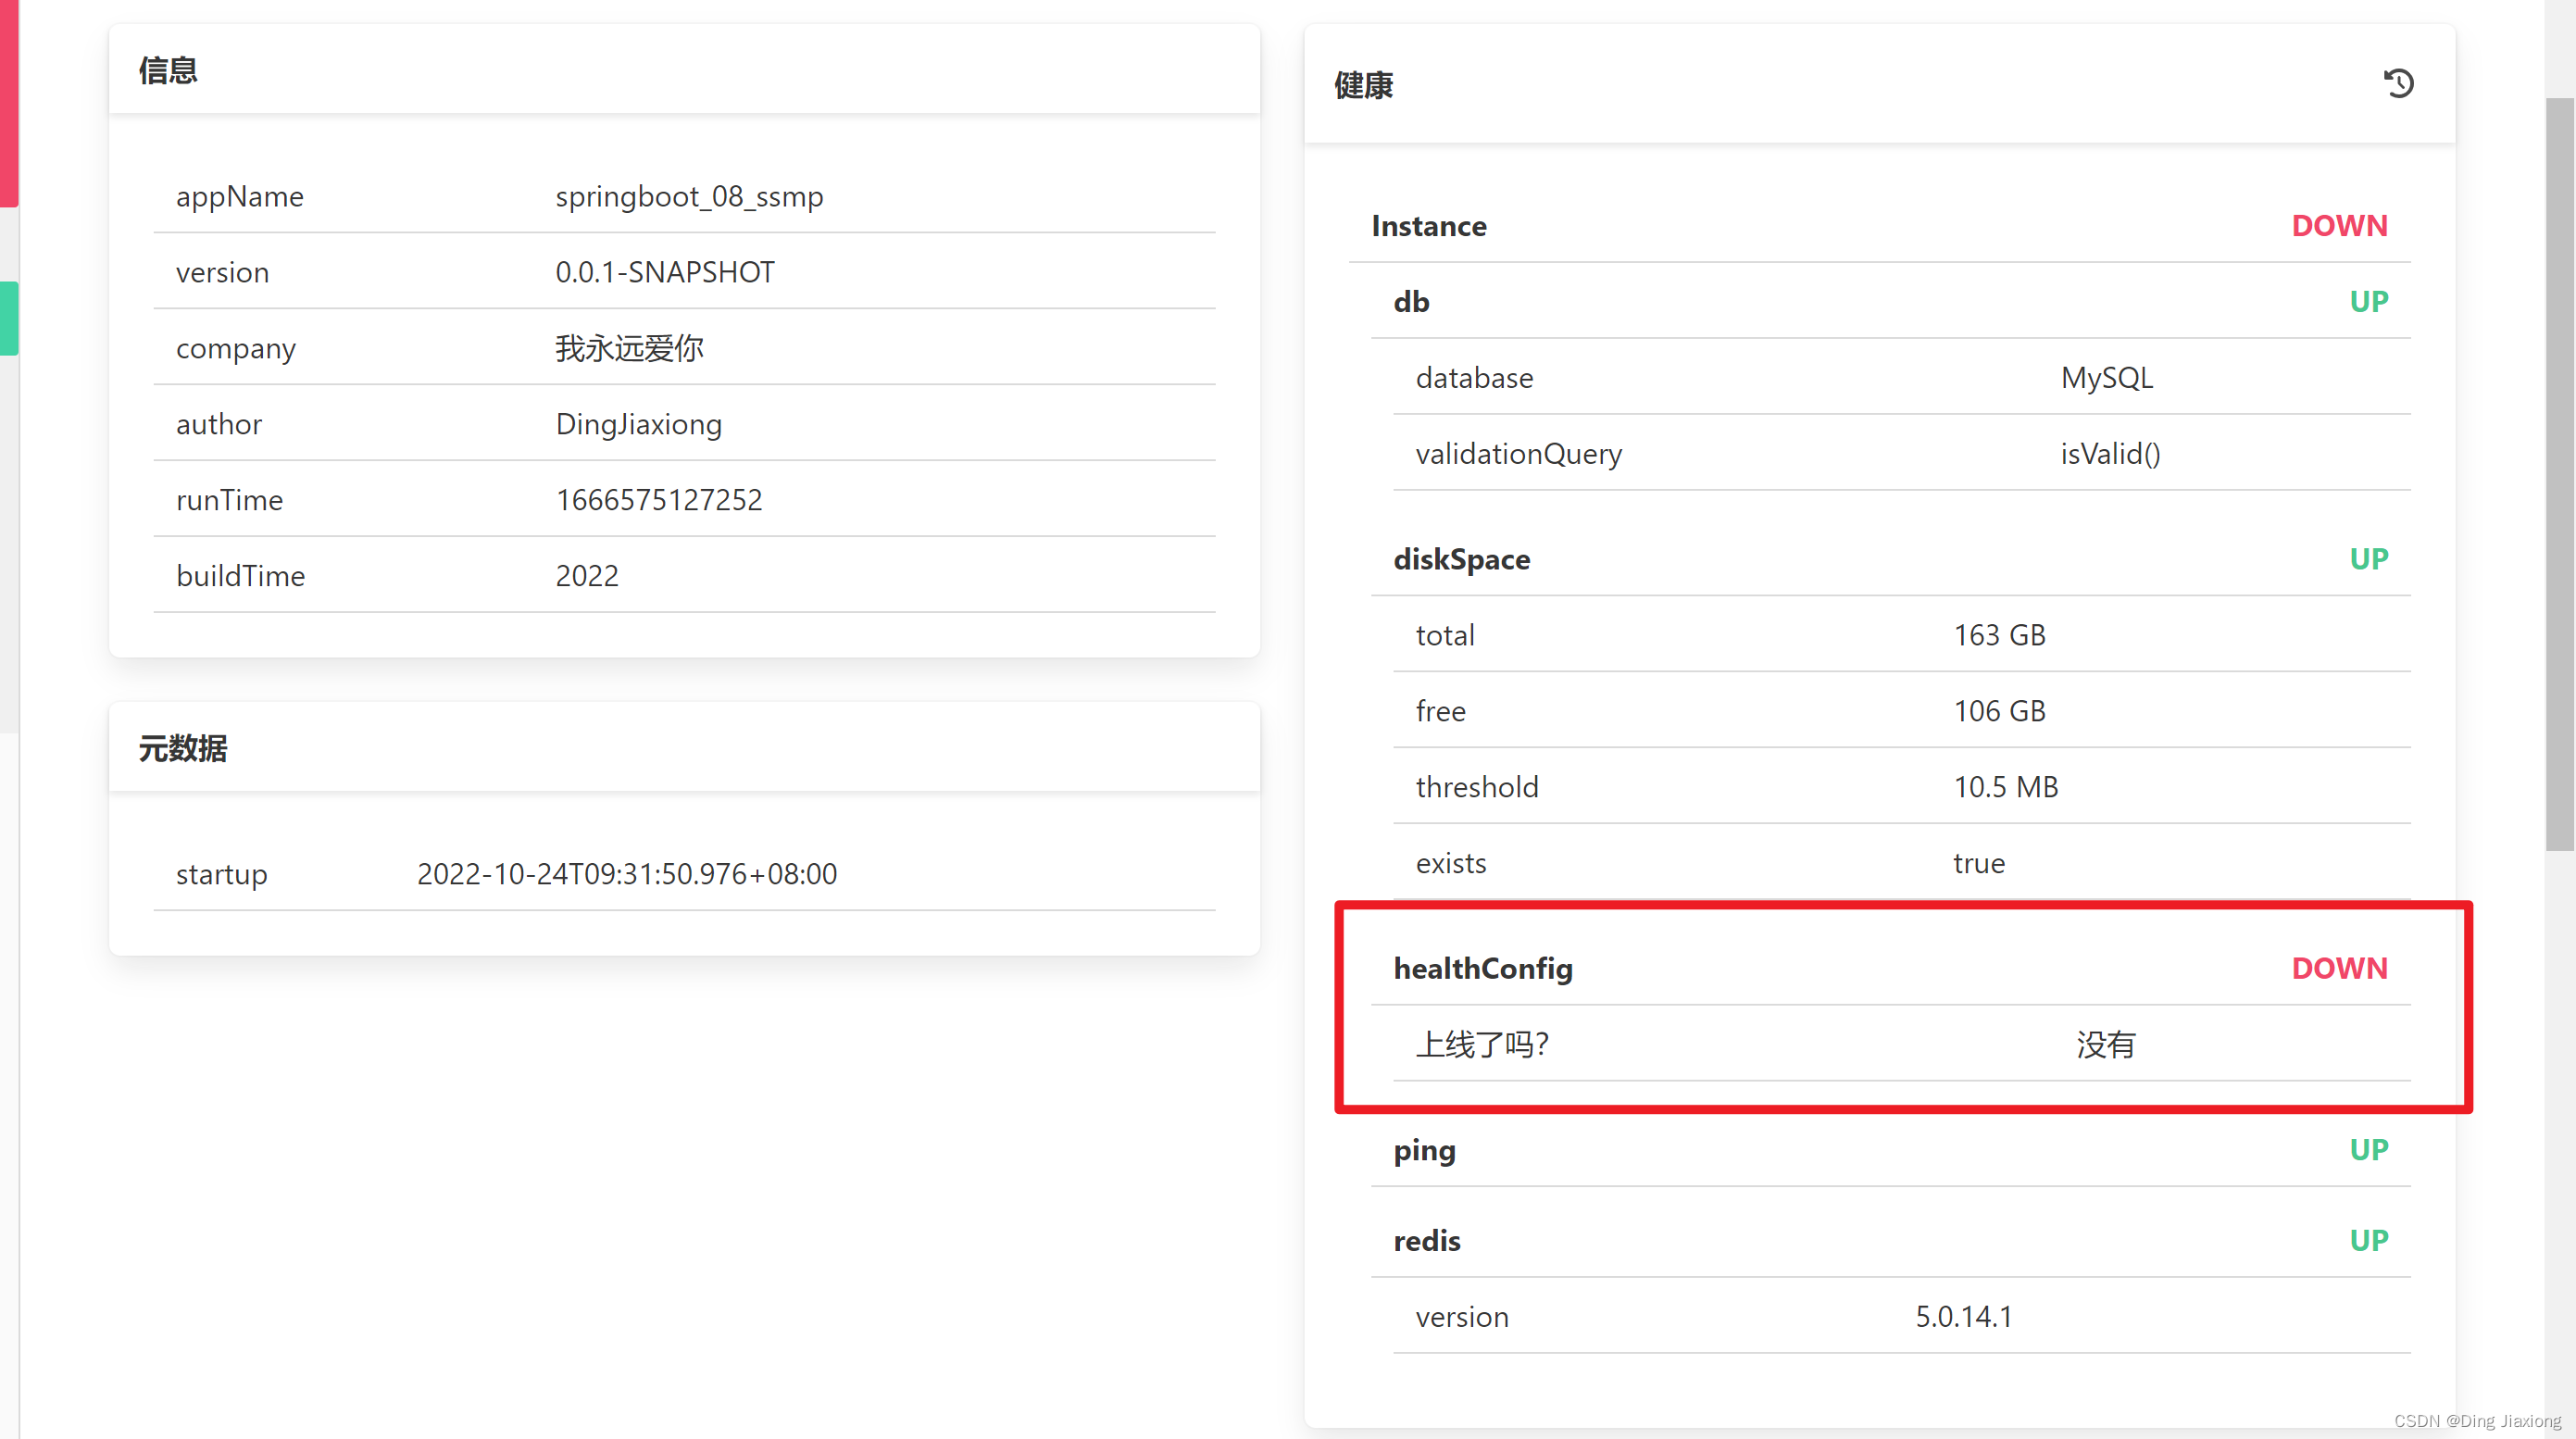Click the startup label in metadata
This screenshot has width=2576, height=1439.
222,874
